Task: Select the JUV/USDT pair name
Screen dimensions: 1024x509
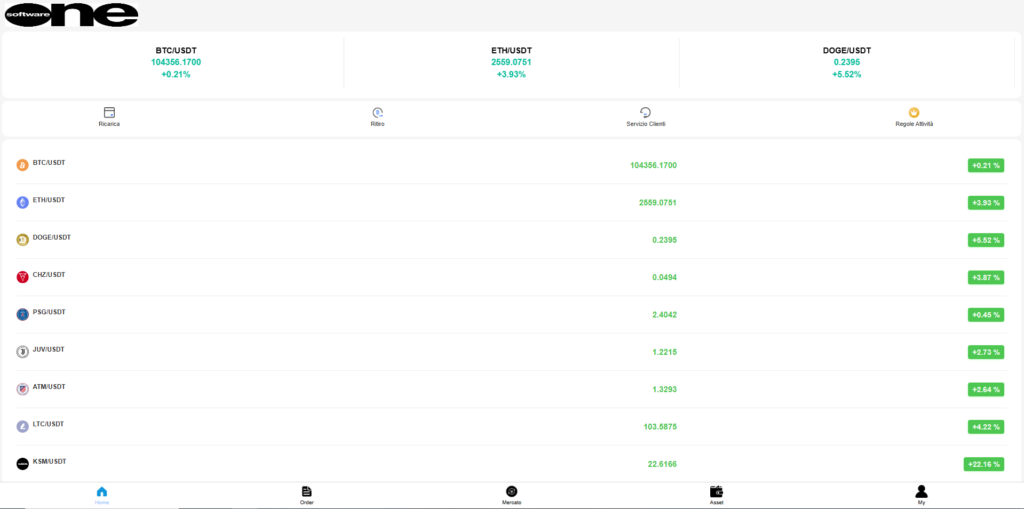Action: (49, 349)
